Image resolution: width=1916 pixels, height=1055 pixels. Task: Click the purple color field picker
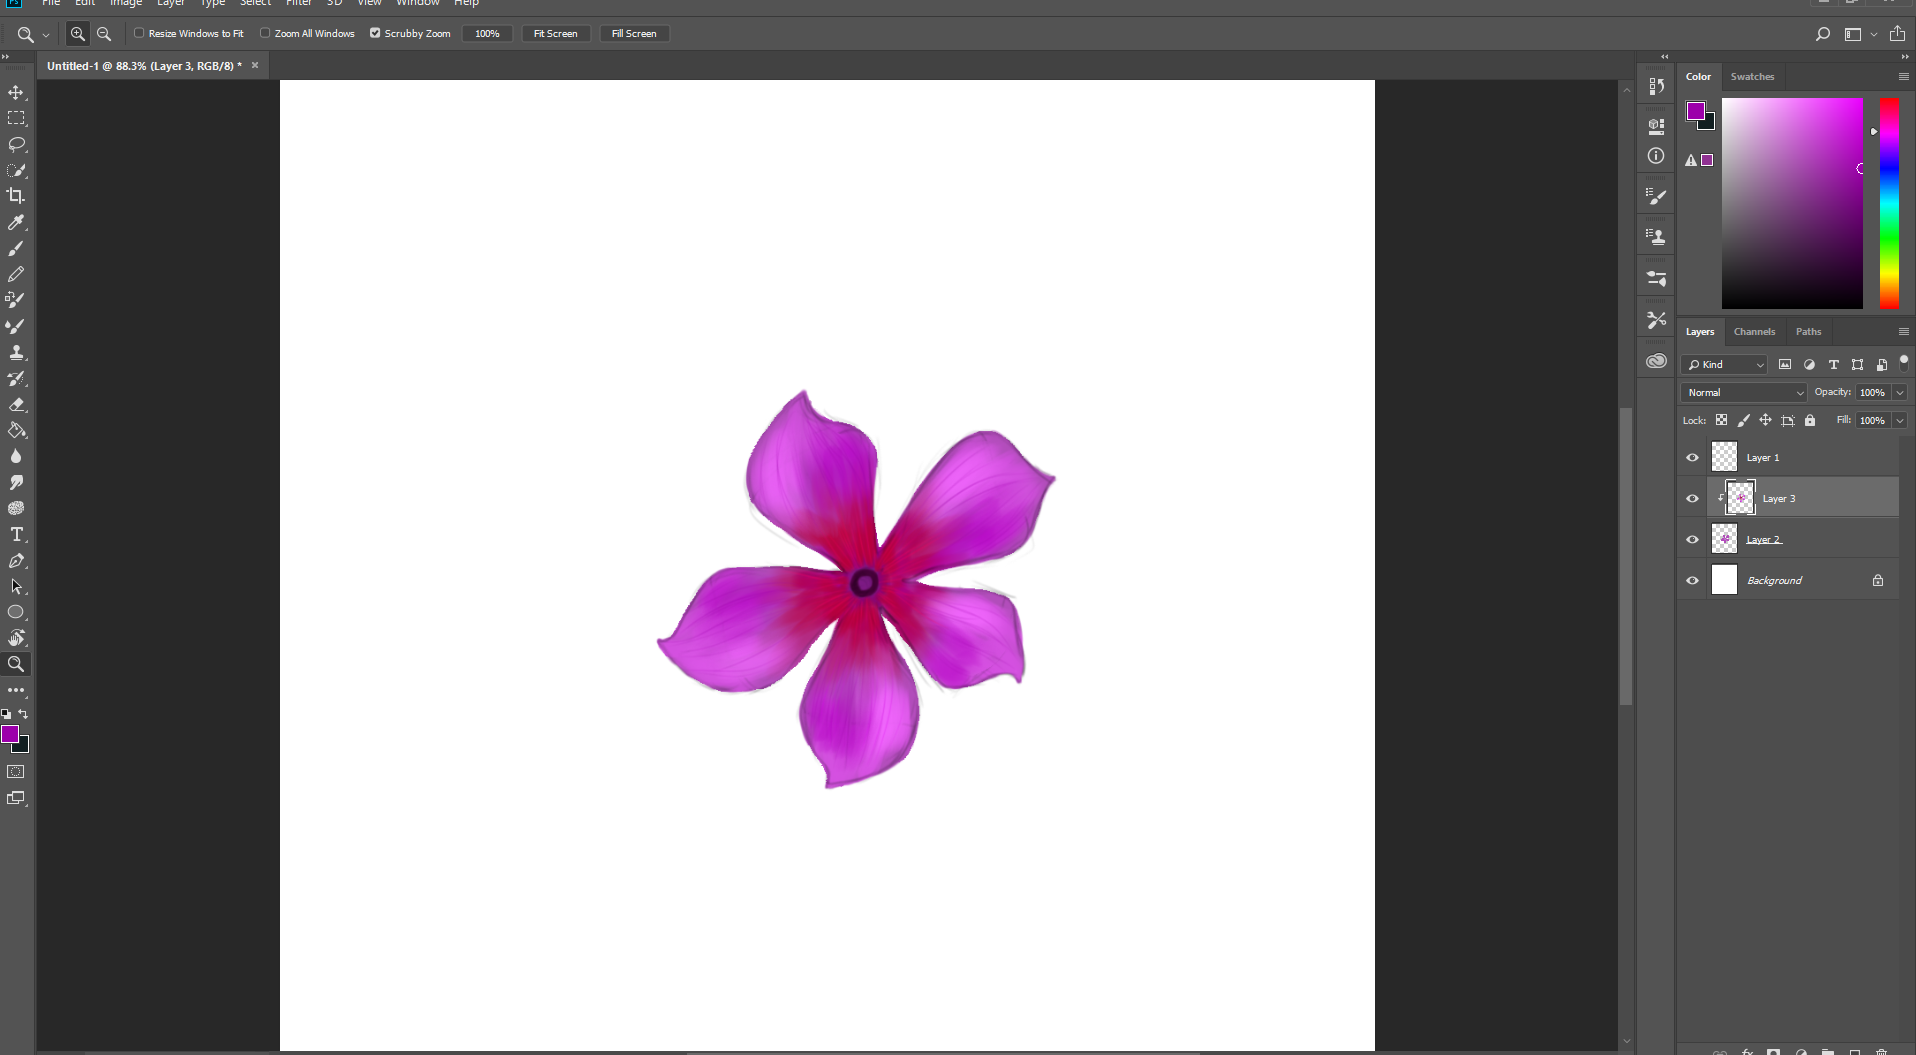(1792, 203)
